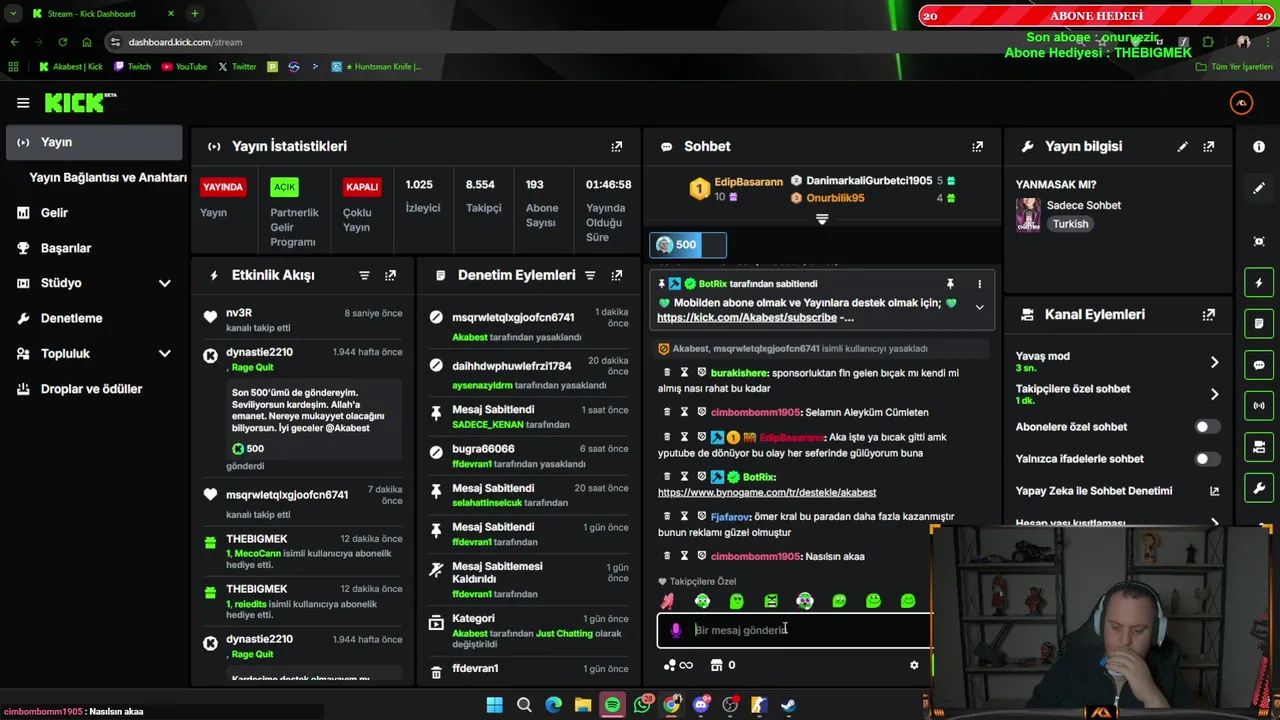Viewport: 1280px width, 720px height.
Task: Open filter options in Etkinlik Akışı
Action: coord(364,275)
